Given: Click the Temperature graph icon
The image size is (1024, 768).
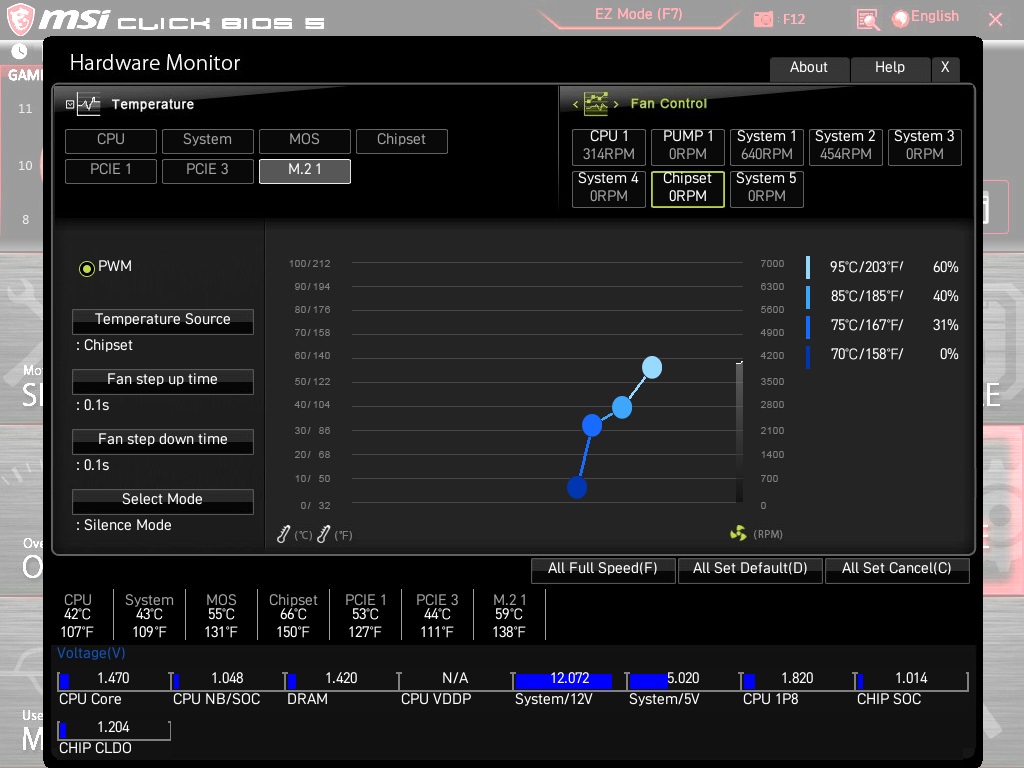Looking at the screenshot, I should (89, 104).
